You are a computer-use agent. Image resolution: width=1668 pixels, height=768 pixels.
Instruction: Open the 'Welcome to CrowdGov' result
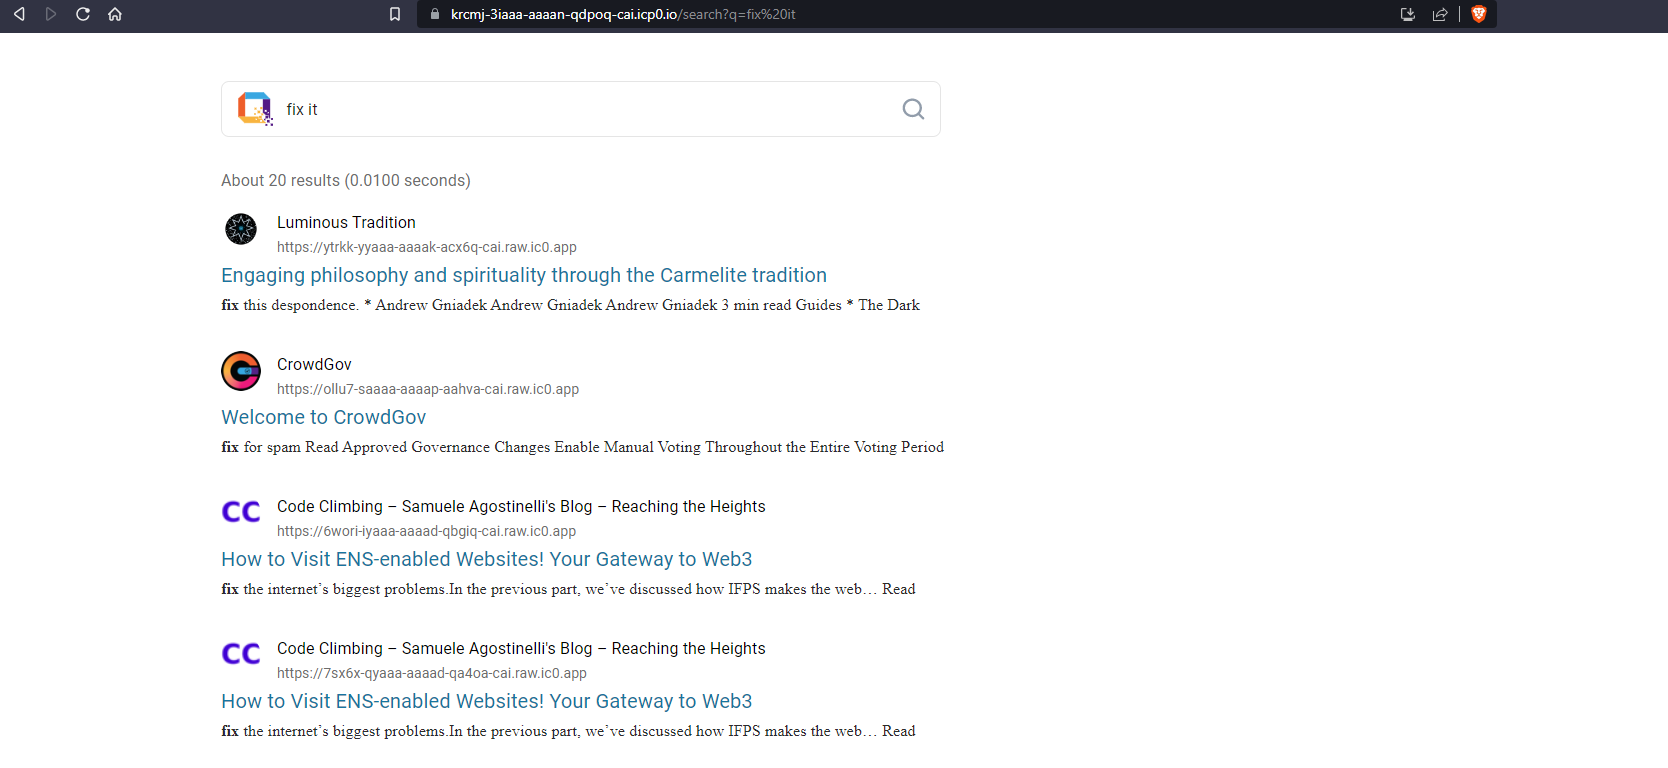tap(324, 417)
